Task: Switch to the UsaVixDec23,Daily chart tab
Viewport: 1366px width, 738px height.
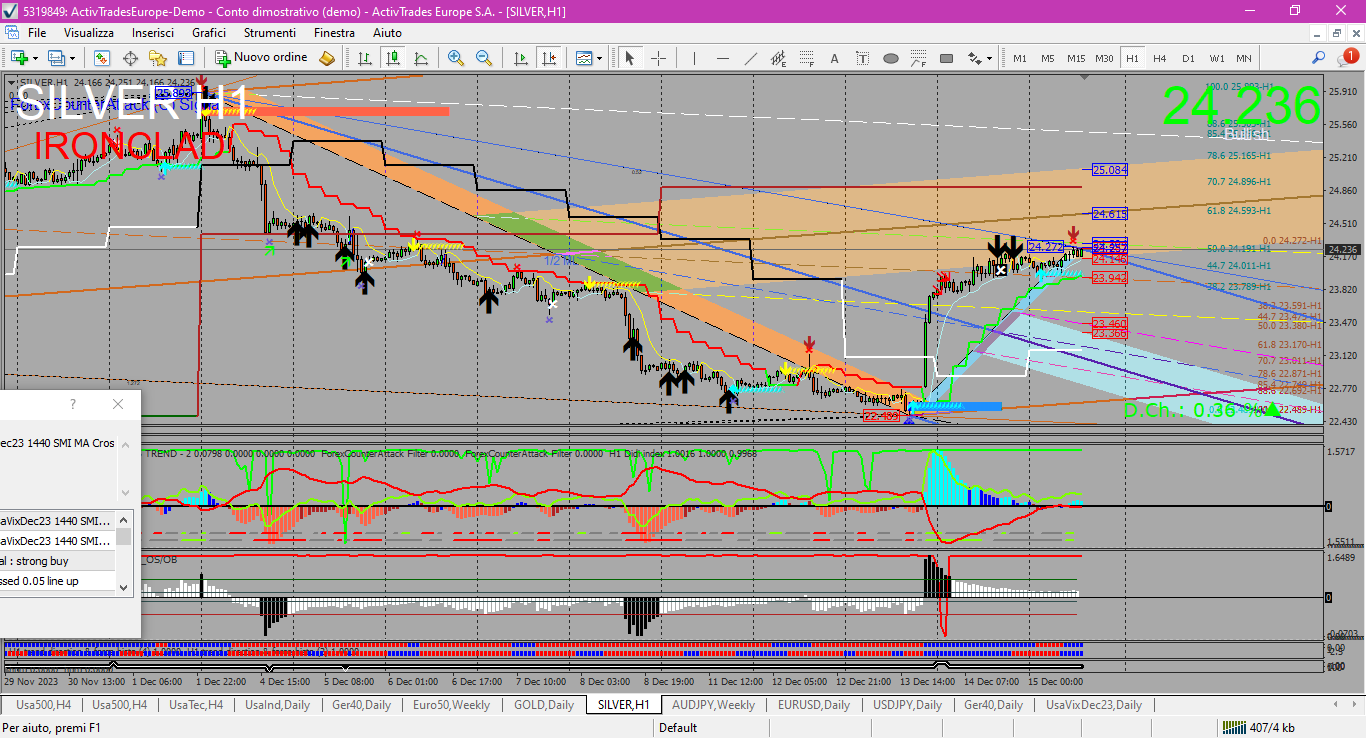Action: [1094, 705]
